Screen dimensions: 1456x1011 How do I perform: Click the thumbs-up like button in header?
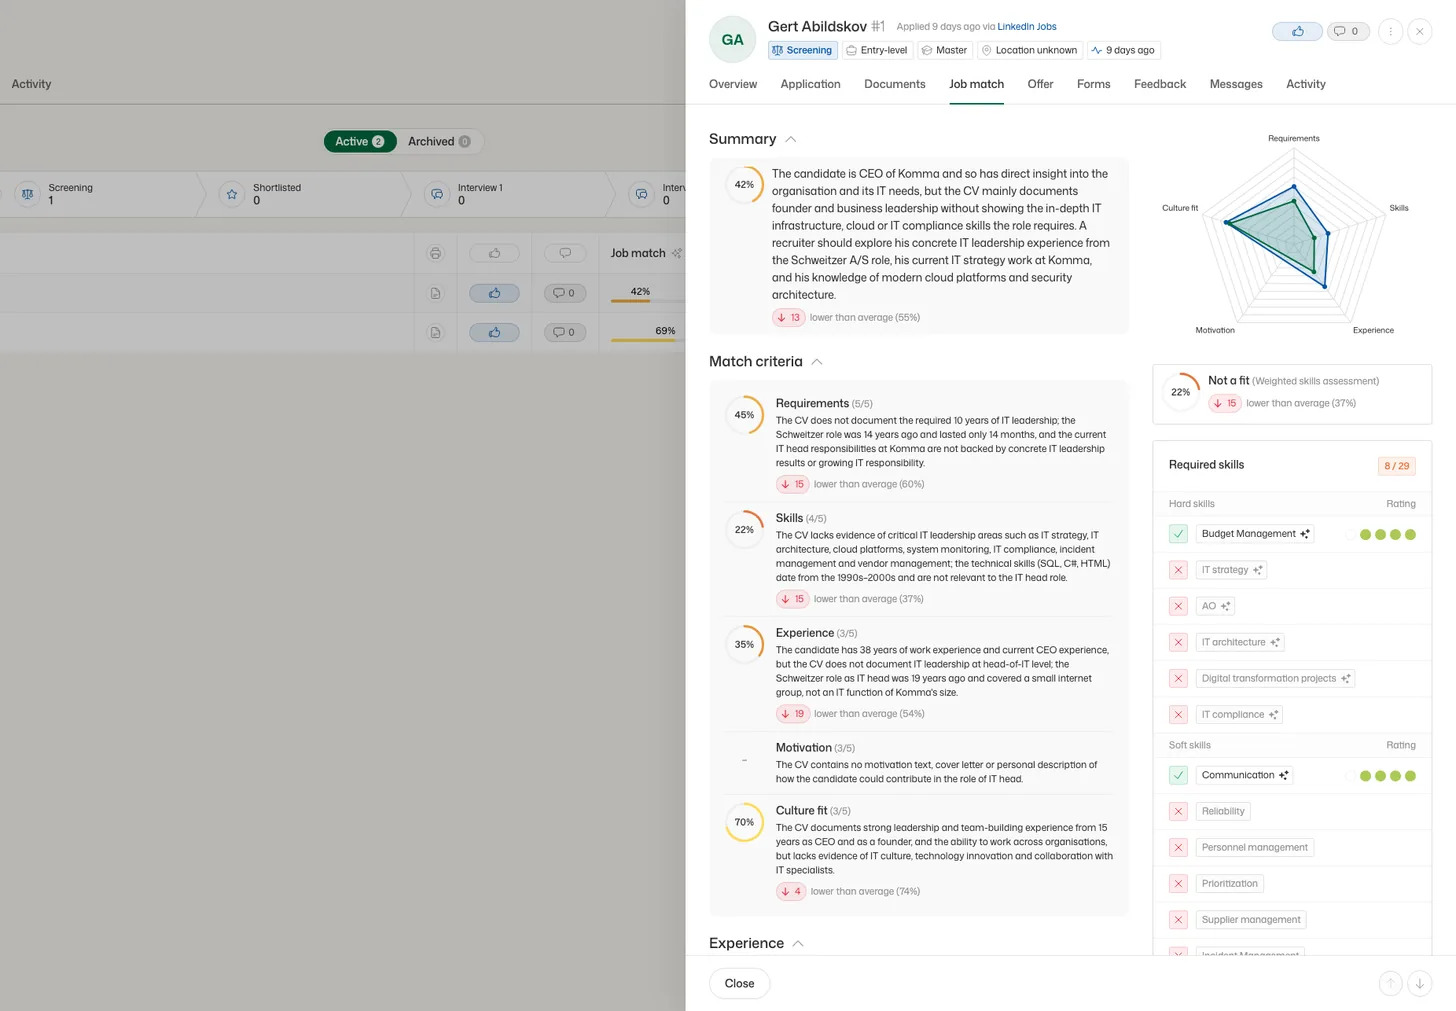coord(1297,32)
